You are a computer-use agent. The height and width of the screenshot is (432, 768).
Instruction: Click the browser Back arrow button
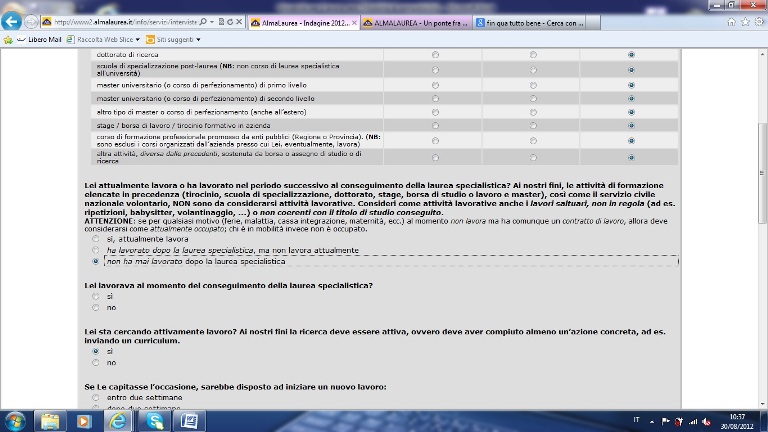[13, 22]
